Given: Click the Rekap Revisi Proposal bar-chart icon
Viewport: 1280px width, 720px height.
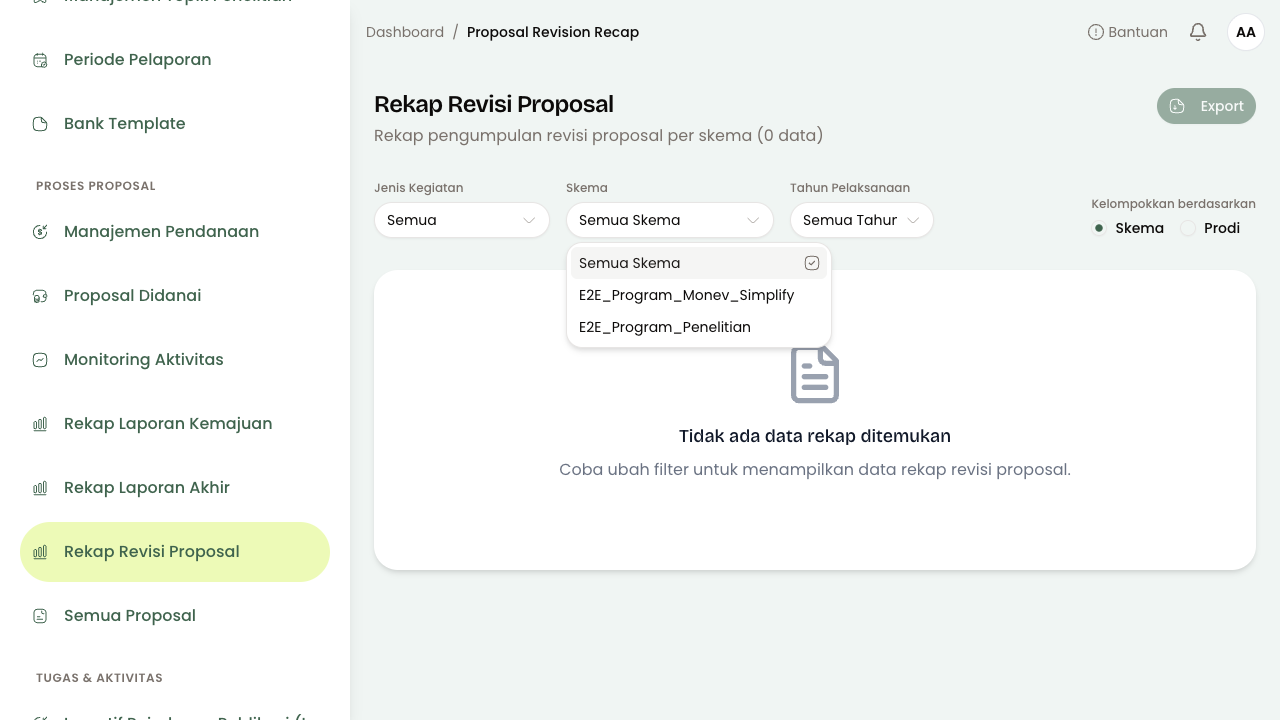Looking at the screenshot, I should click(x=40, y=552).
